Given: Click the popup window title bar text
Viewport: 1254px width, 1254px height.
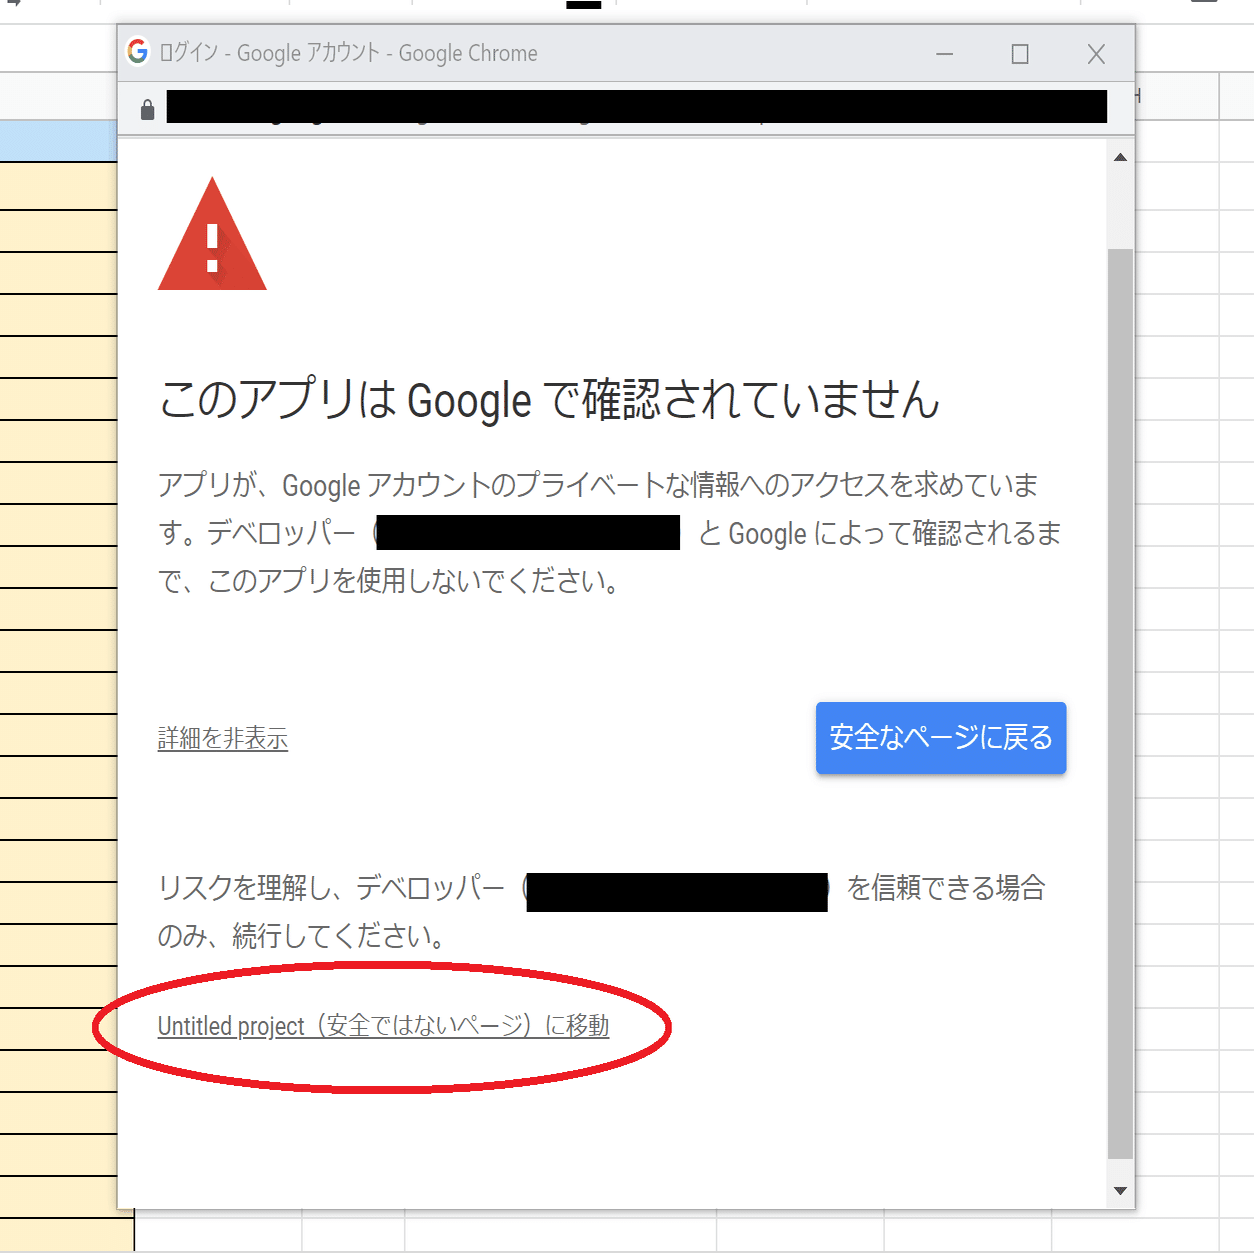Looking at the screenshot, I should pyautogui.click(x=345, y=53).
